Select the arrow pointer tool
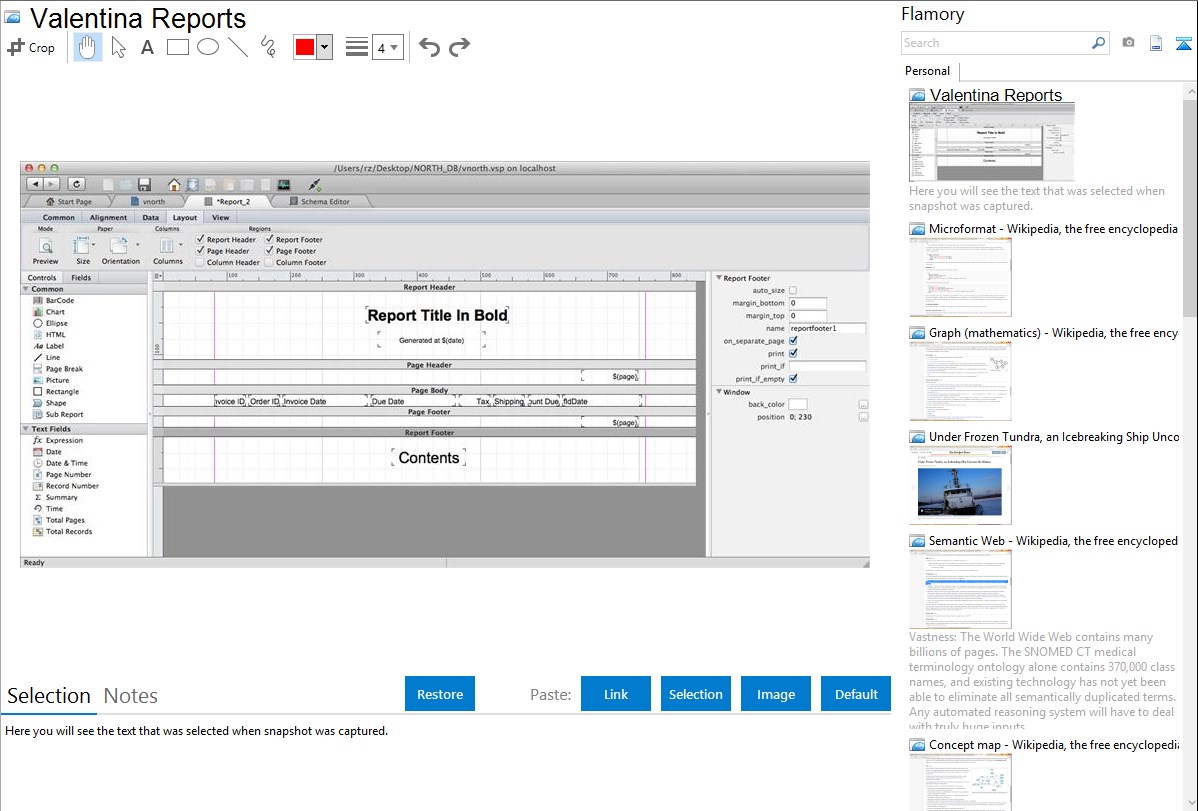Image resolution: width=1198 pixels, height=811 pixels. click(118, 47)
